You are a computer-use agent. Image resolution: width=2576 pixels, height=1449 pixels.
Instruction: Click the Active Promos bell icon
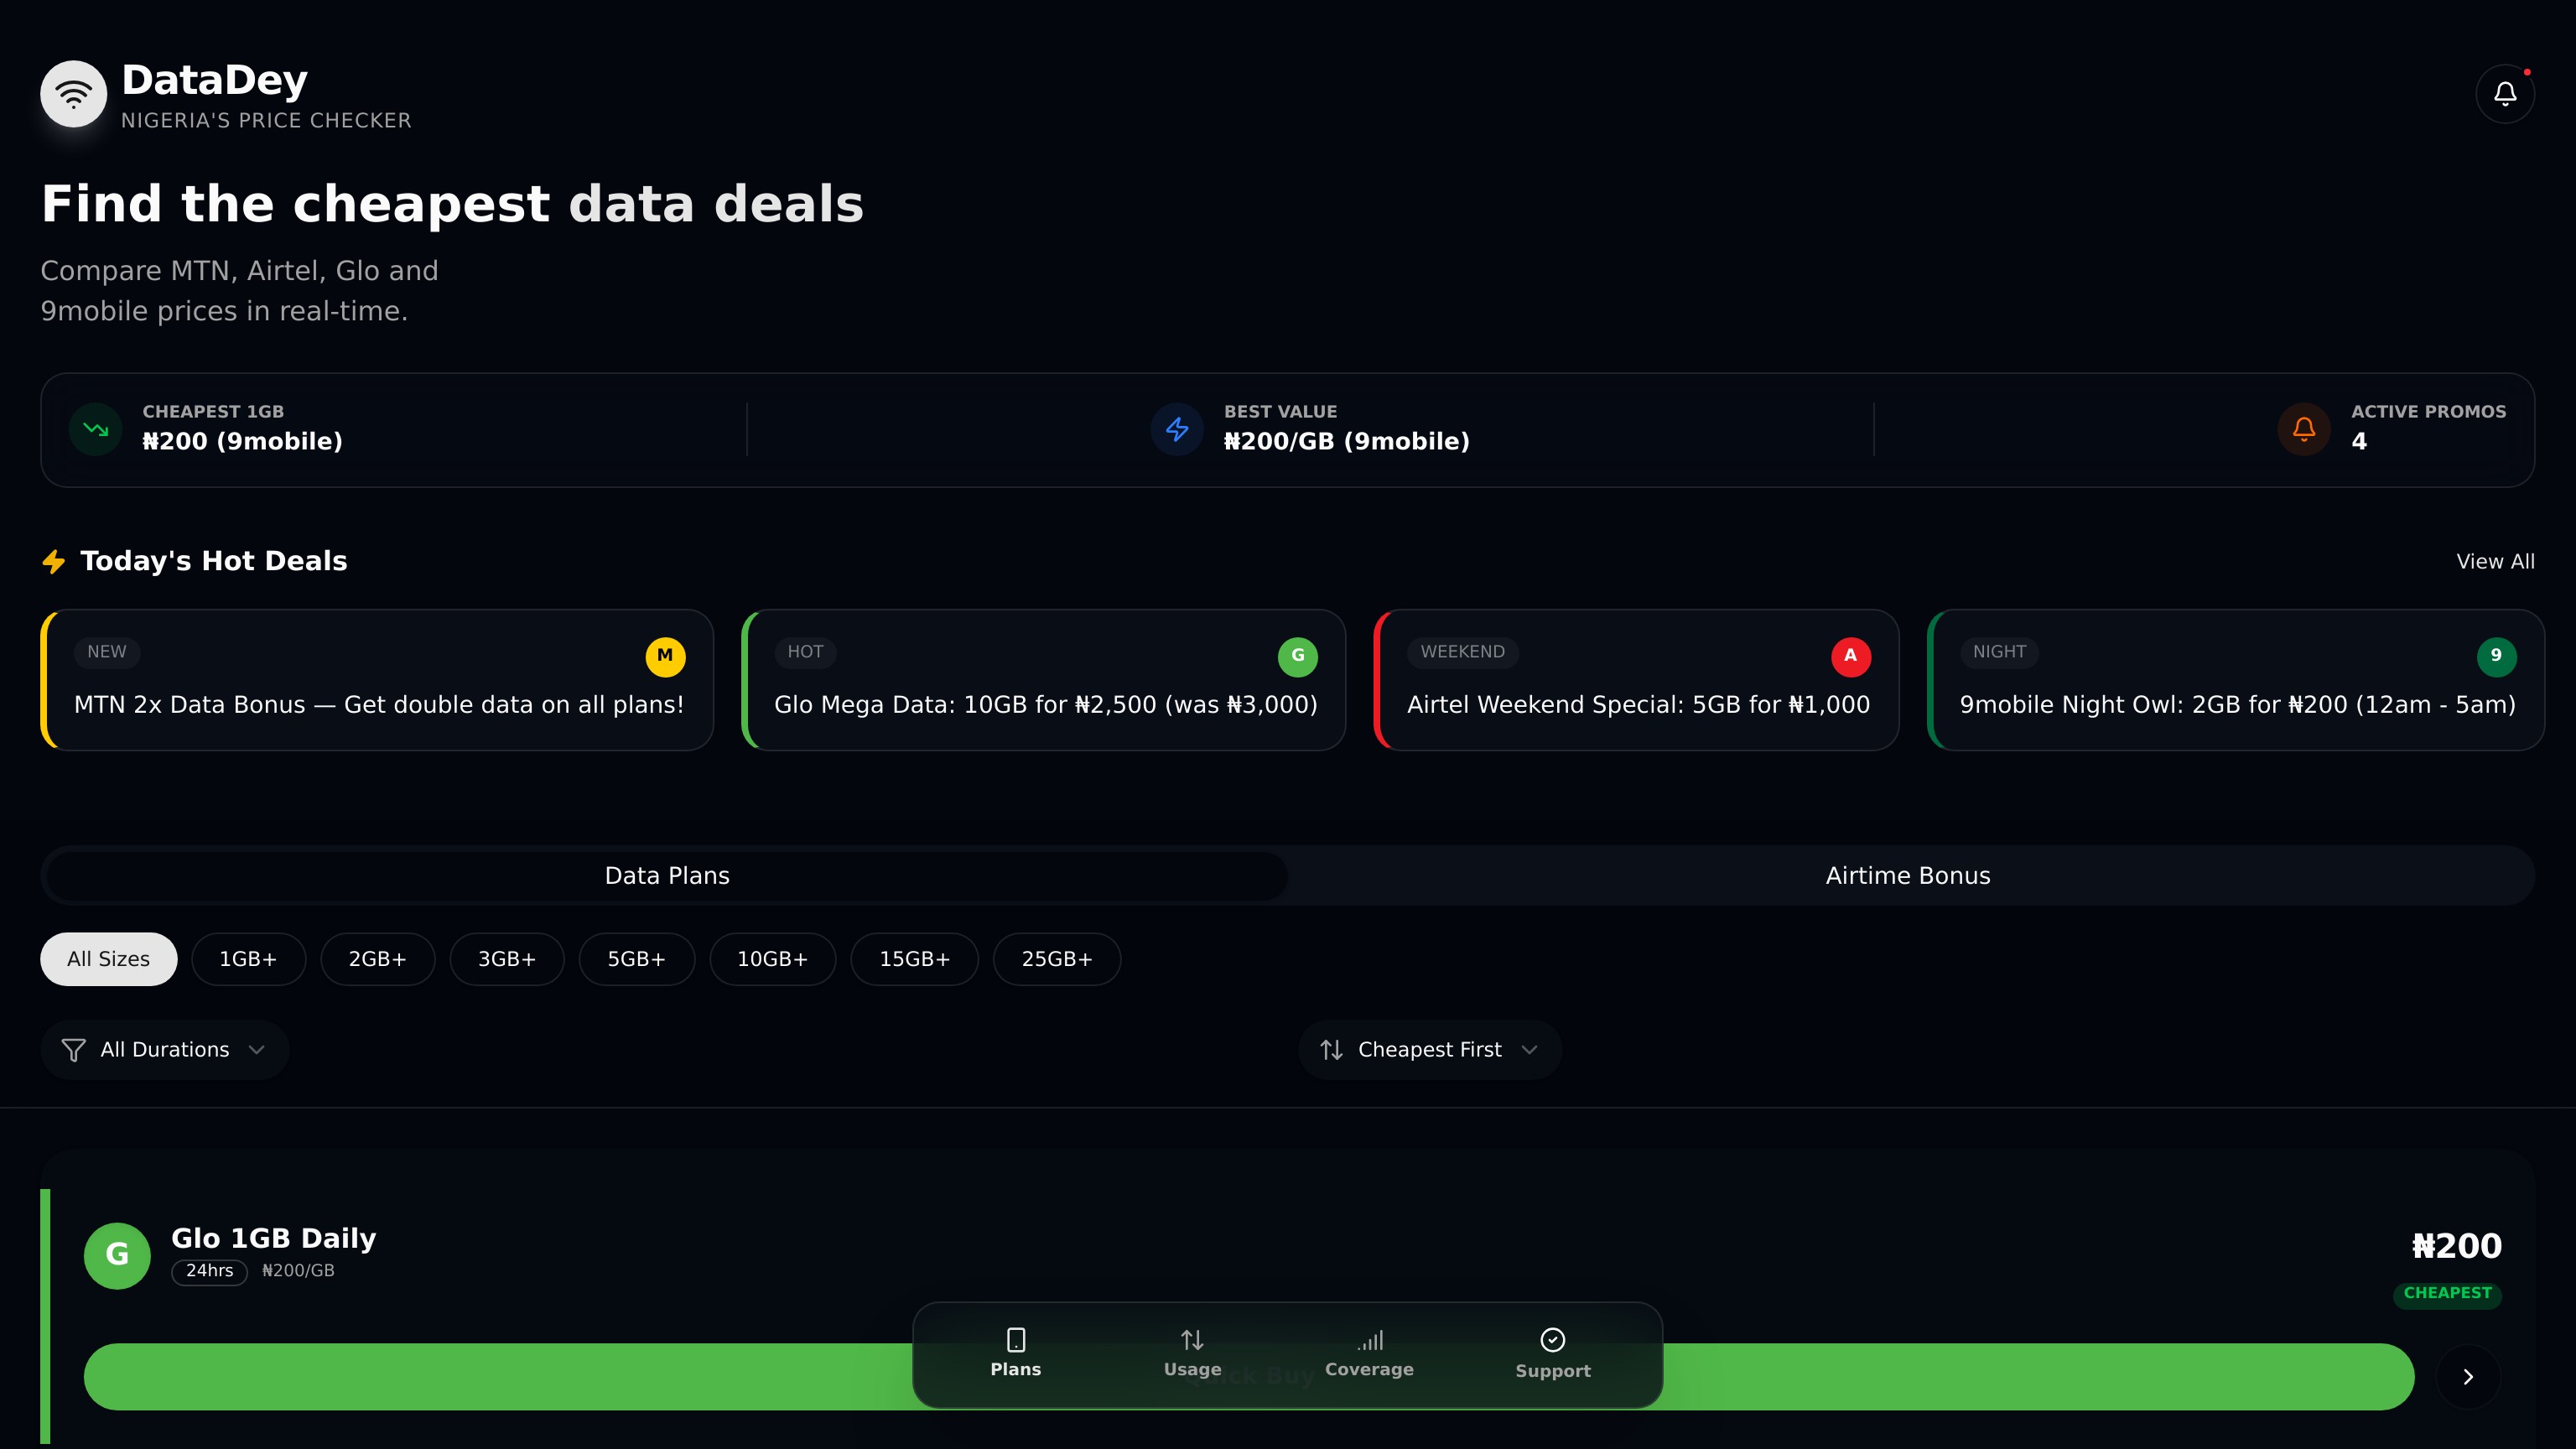2303,429
